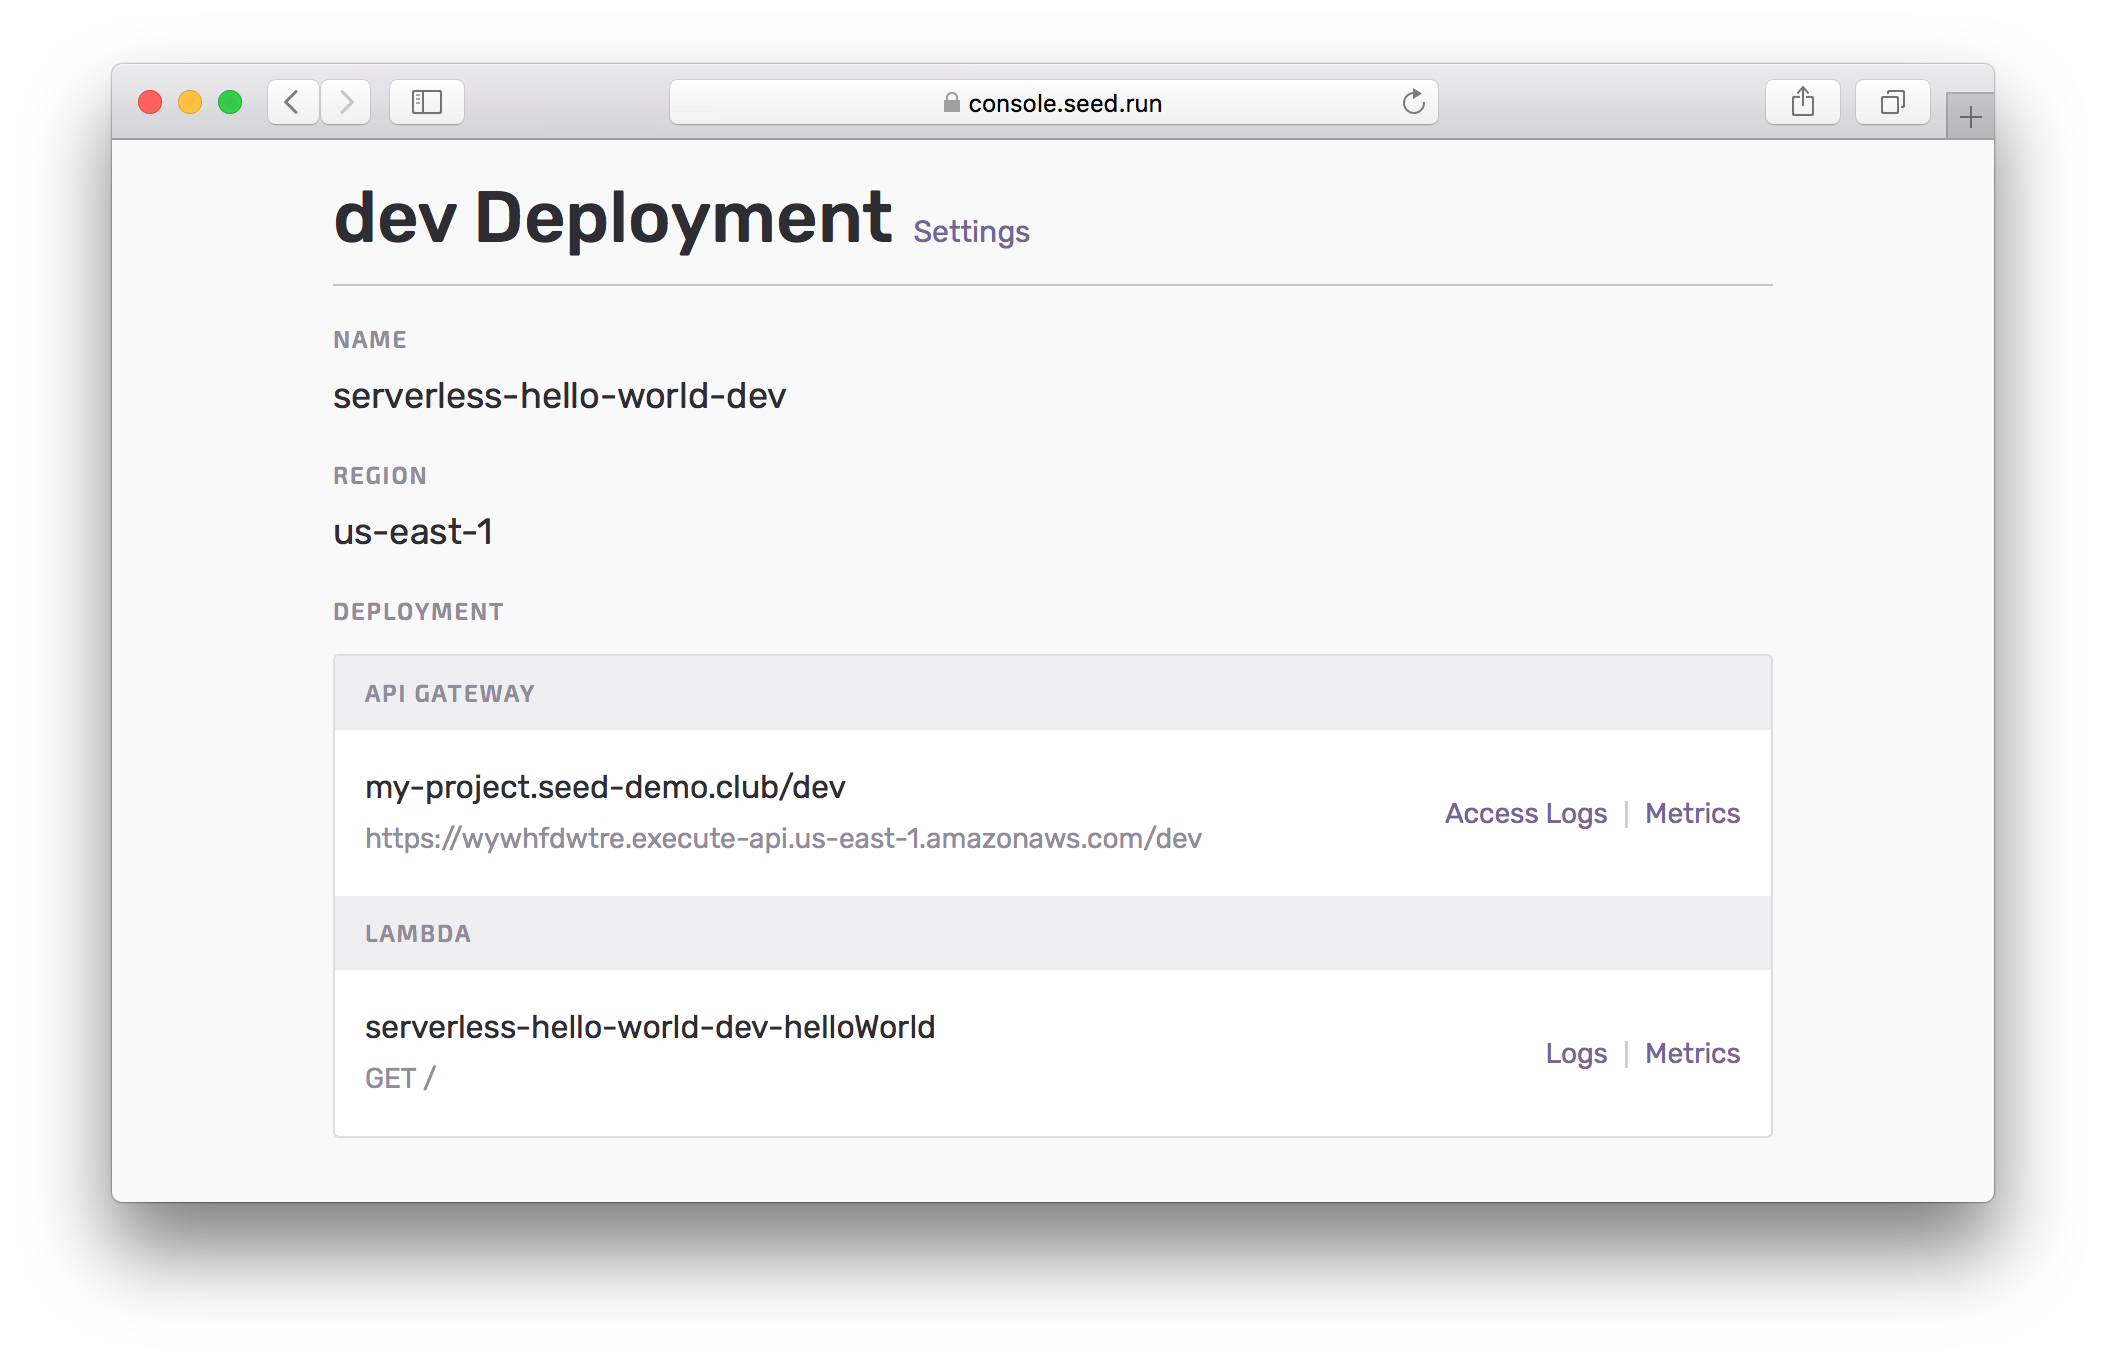Screen dimensions: 2106x1362
Task: Click the my-project.seed-demo.club/dev endpoint
Action: 605,788
